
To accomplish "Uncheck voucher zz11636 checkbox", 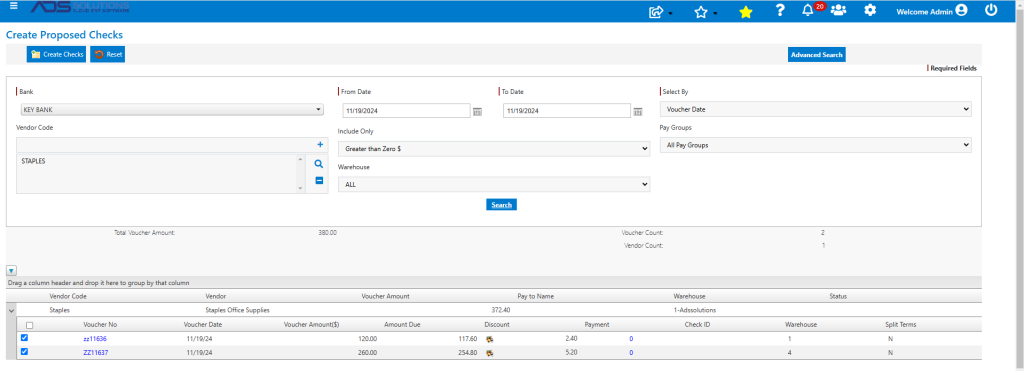I will pos(25,338).
